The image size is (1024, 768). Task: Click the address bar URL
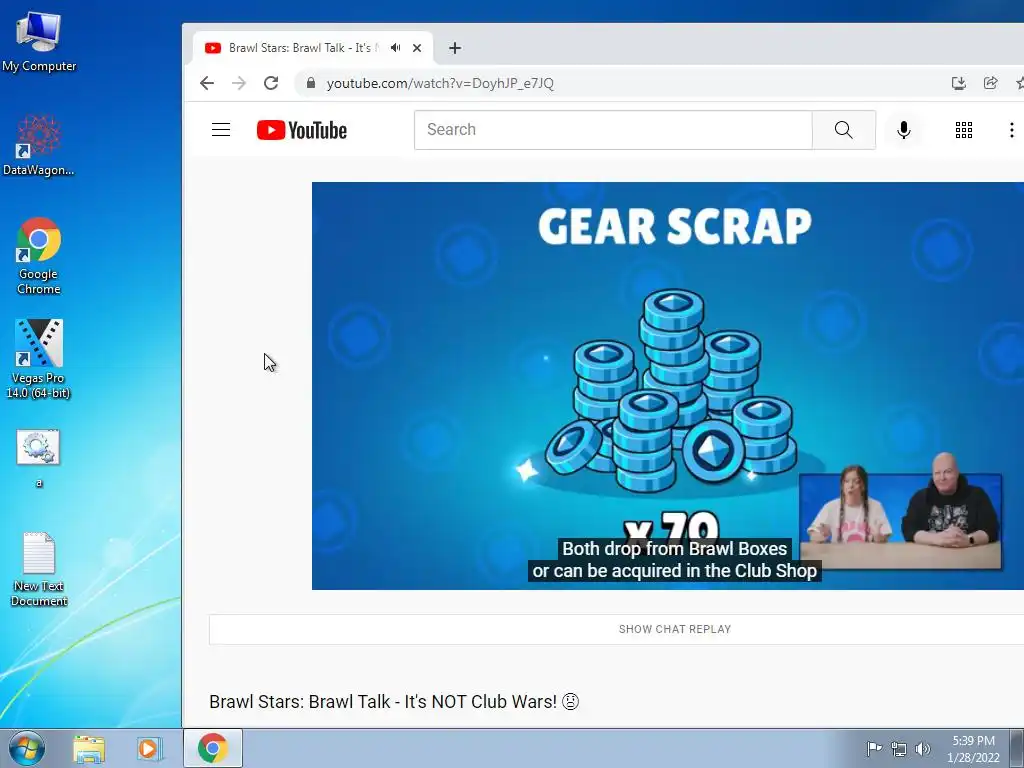tap(440, 83)
